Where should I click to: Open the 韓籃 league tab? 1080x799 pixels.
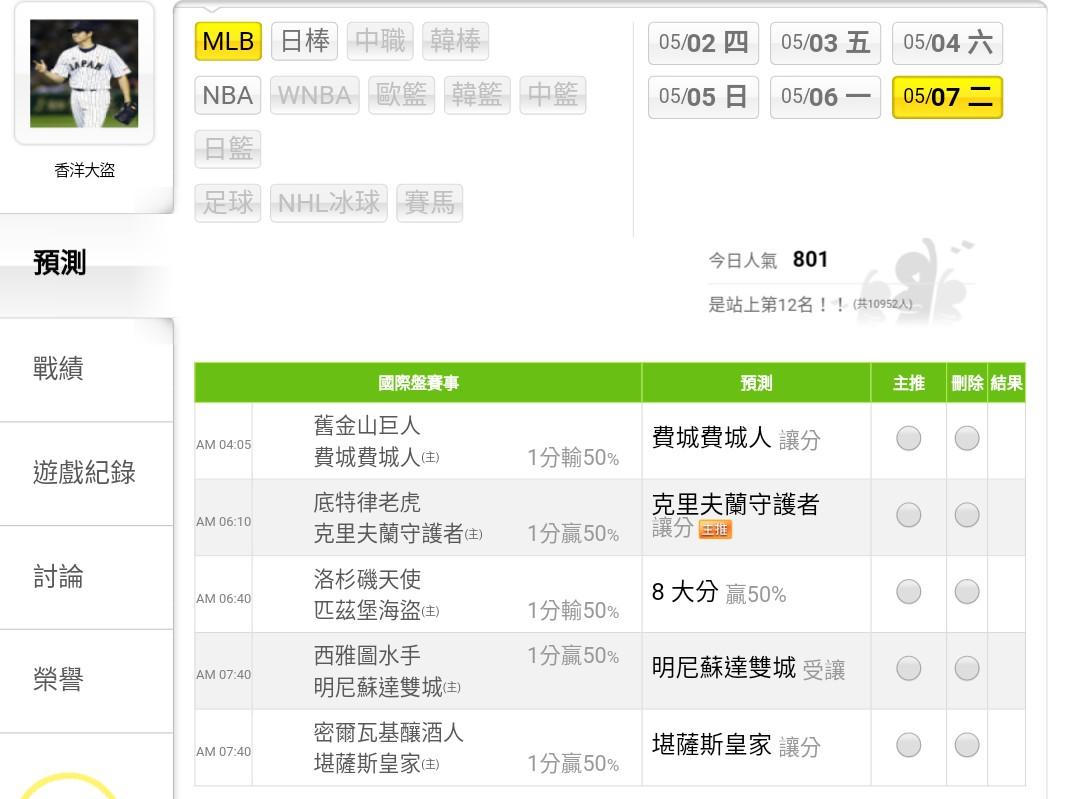pos(477,95)
